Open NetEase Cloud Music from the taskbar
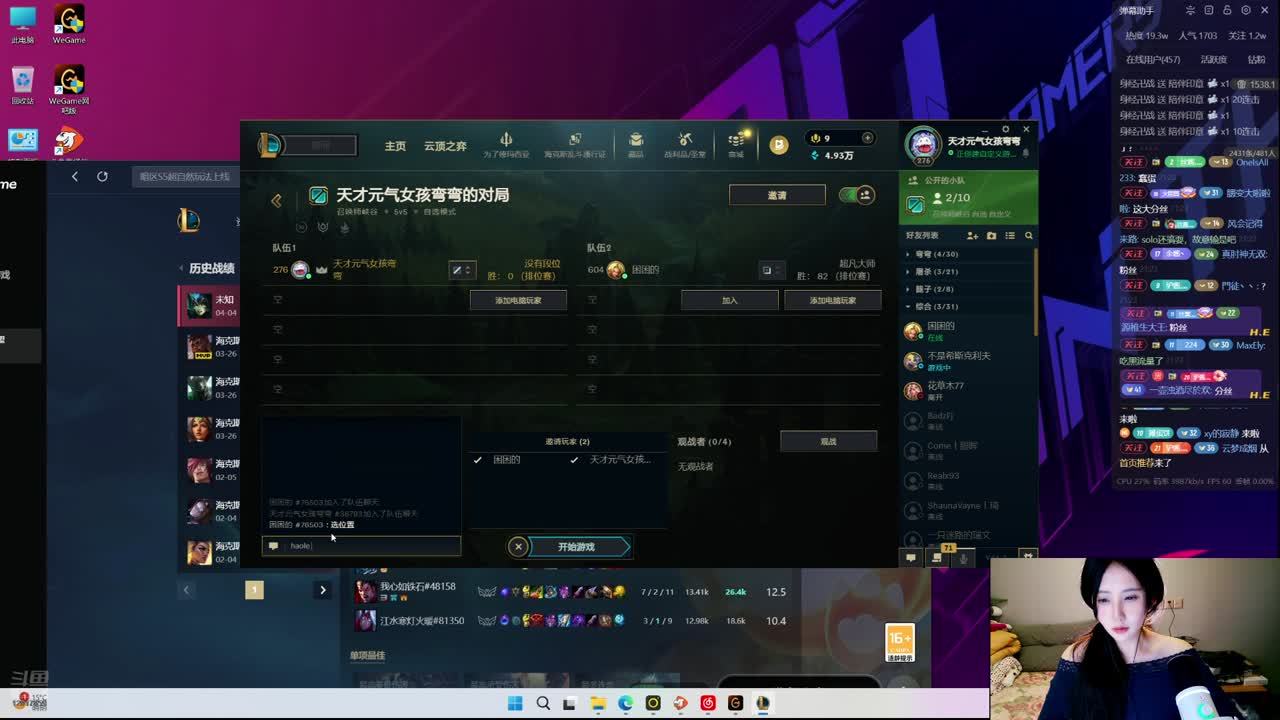The height and width of the screenshot is (720, 1280). (x=708, y=703)
